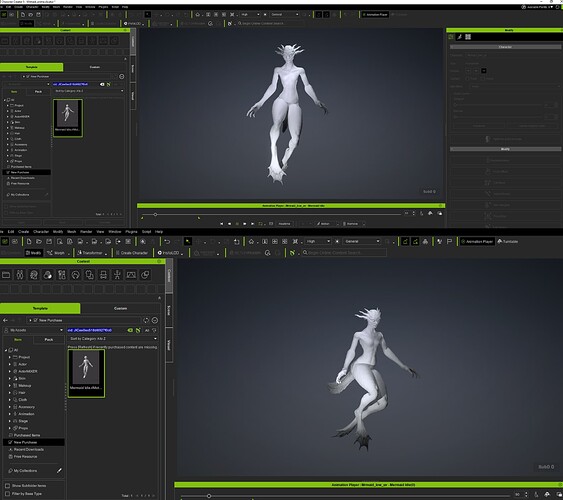Expand Actor tree node in lower window
The height and width of the screenshot is (500, 563).
pos(10,364)
